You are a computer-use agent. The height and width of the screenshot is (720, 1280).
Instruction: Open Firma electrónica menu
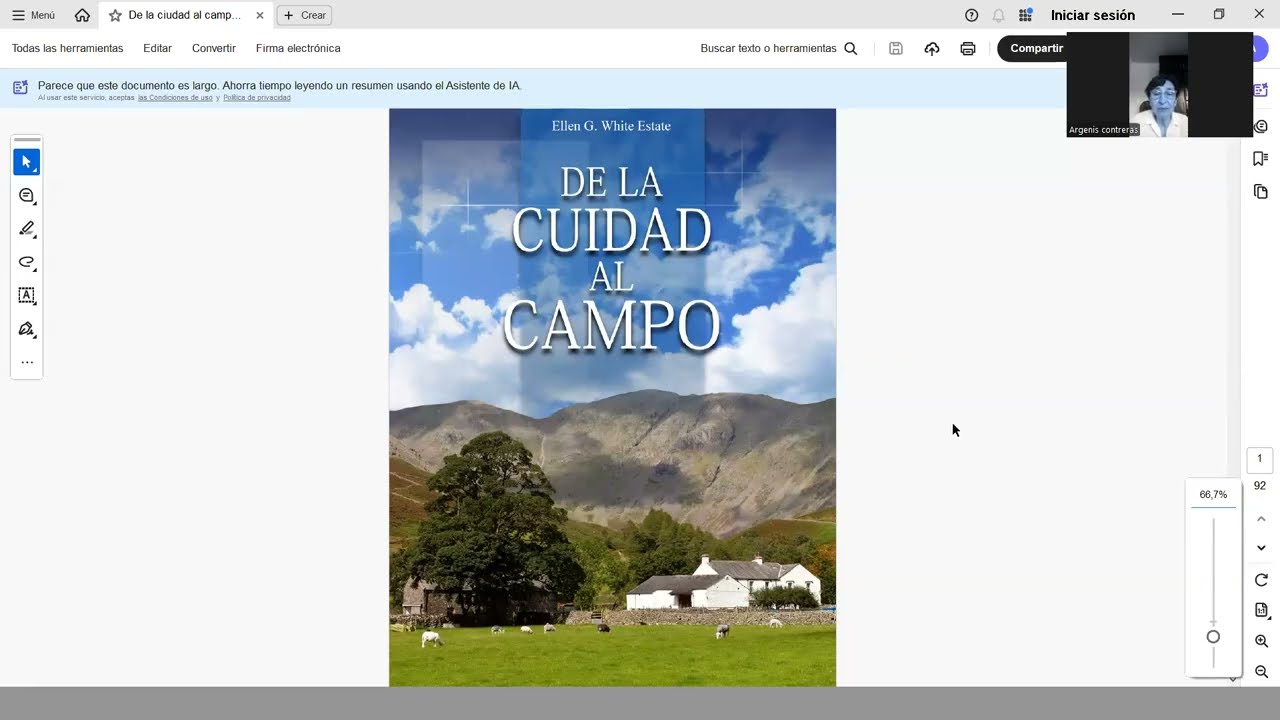(x=298, y=48)
